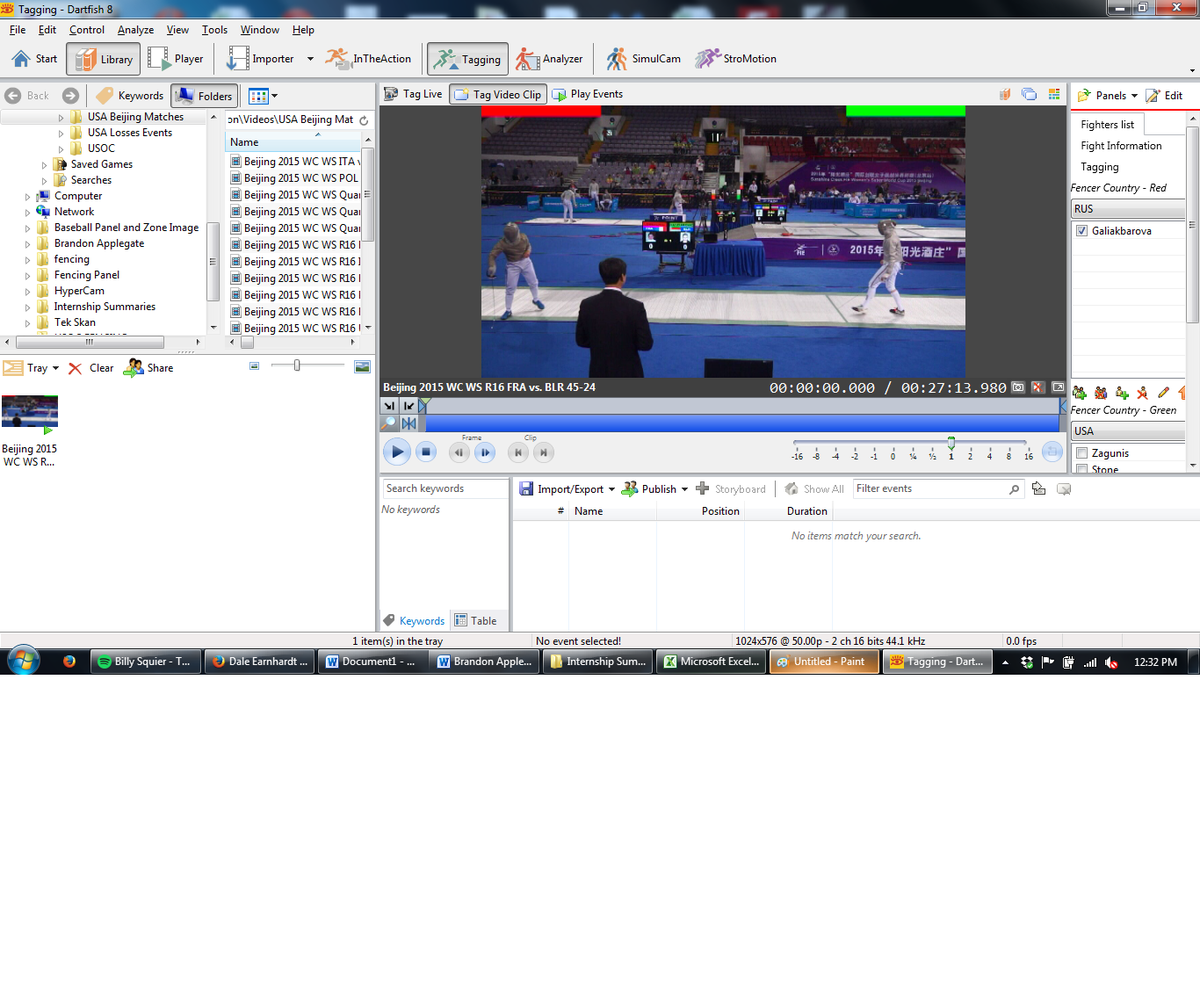The height and width of the screenshot is (998, 1200).
Task: Stop video playback
Action: click(x=426, y=452)
